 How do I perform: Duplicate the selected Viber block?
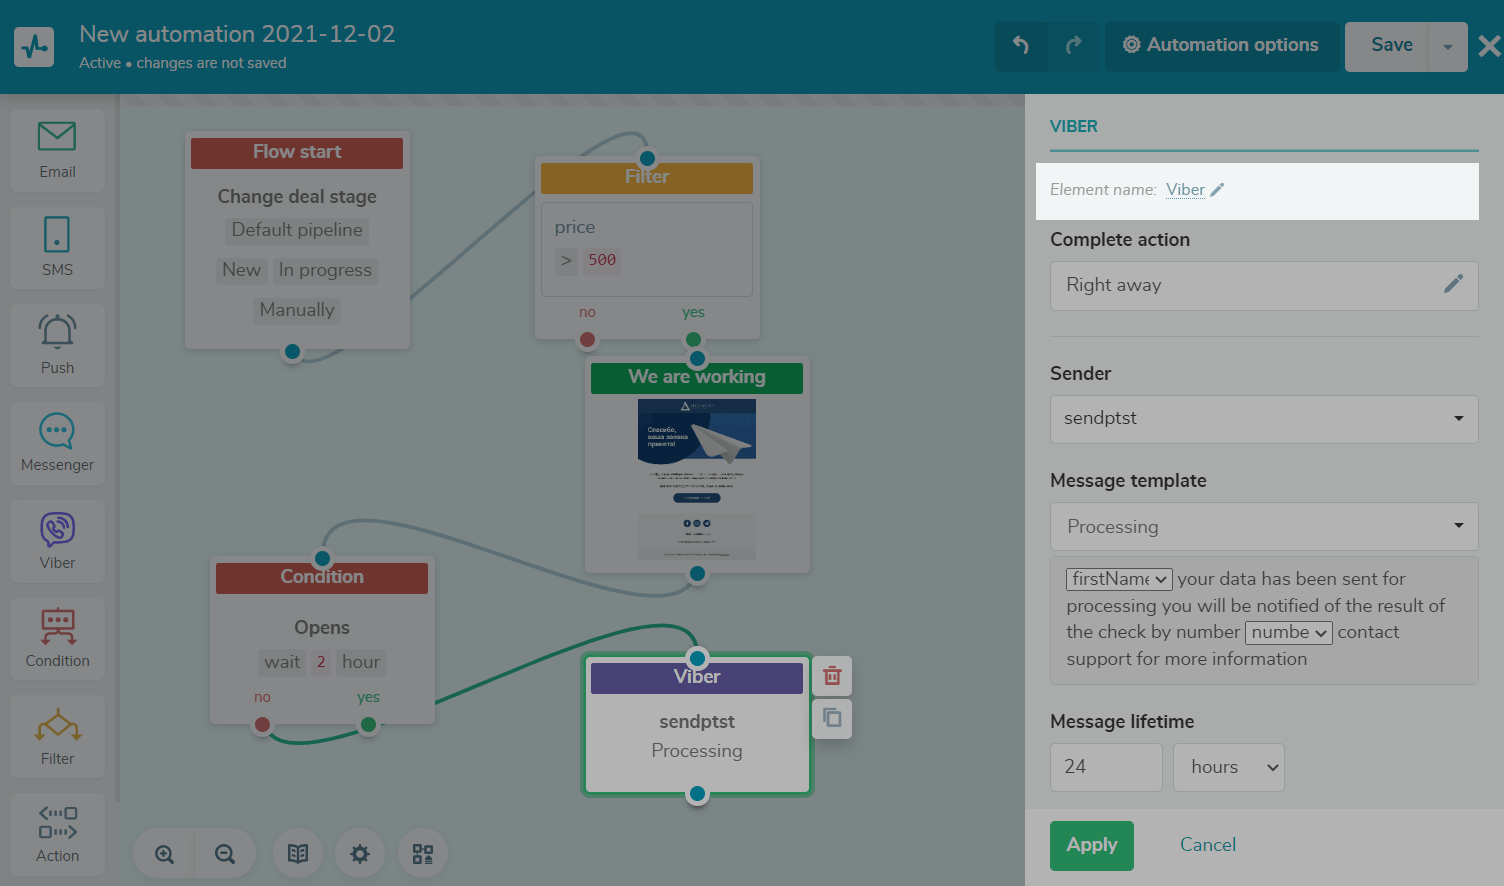coord(832,718)
